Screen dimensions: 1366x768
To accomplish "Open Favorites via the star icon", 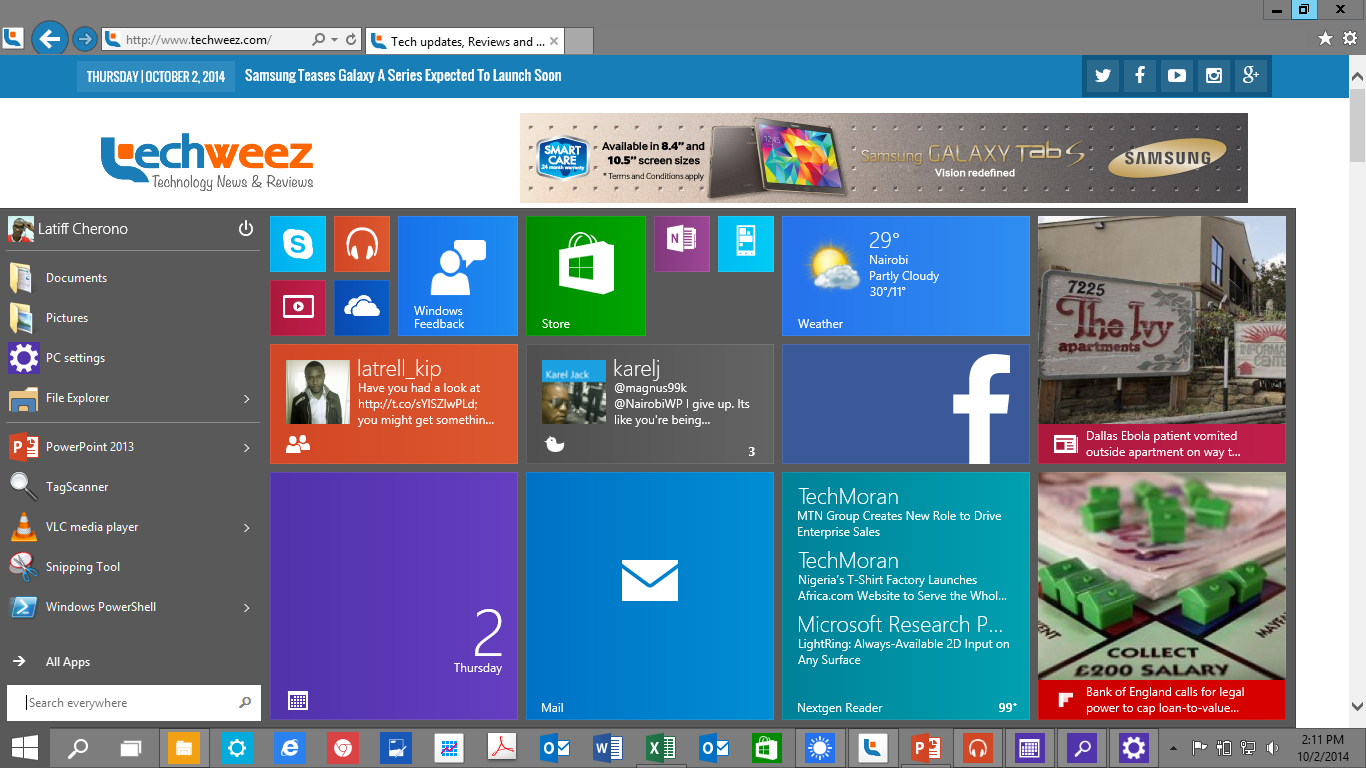I will pyautogui.click(x=1326, y=39).
